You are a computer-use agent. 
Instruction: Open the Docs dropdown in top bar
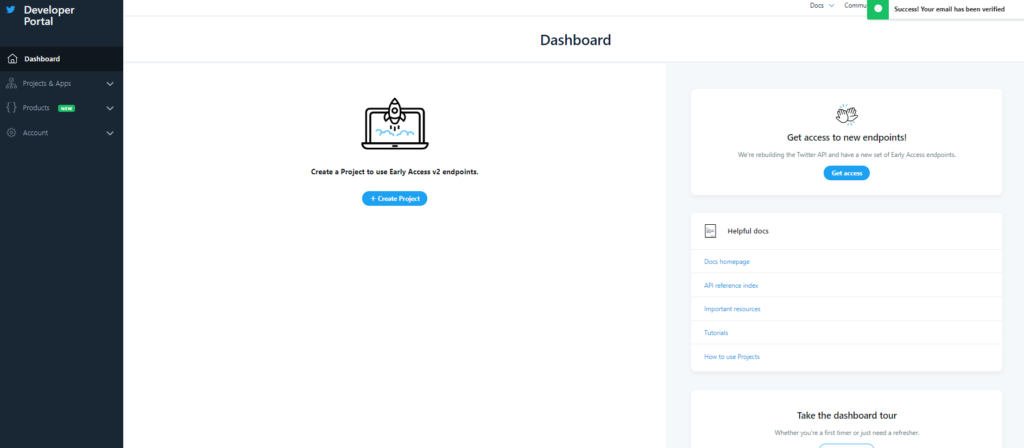point(821,5)
